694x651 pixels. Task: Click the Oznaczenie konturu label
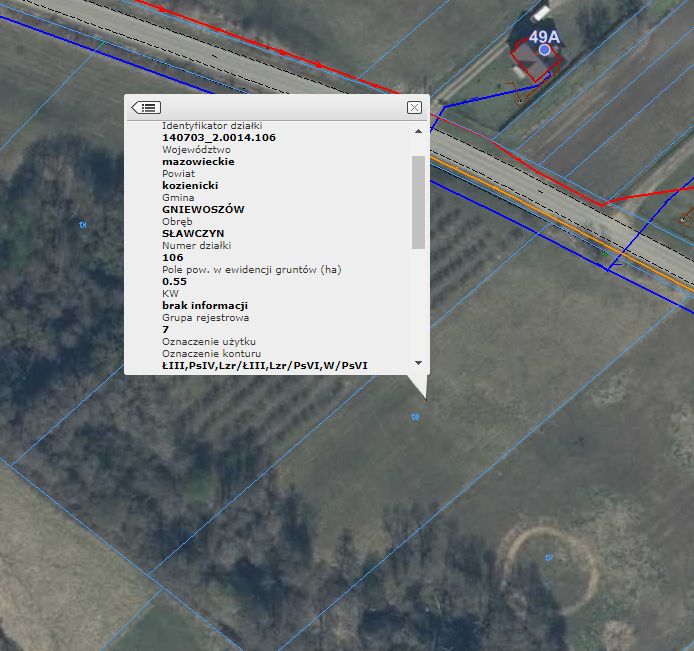coord(212,354)
